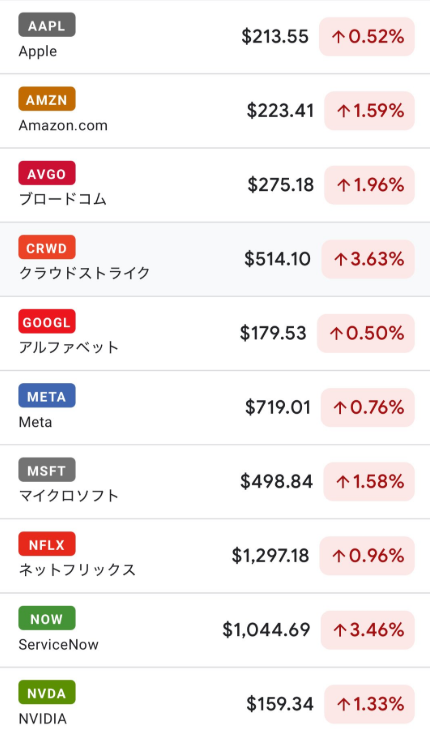Select the META ticker badge
Screen dimensions: 430x741
coord(47,396)
